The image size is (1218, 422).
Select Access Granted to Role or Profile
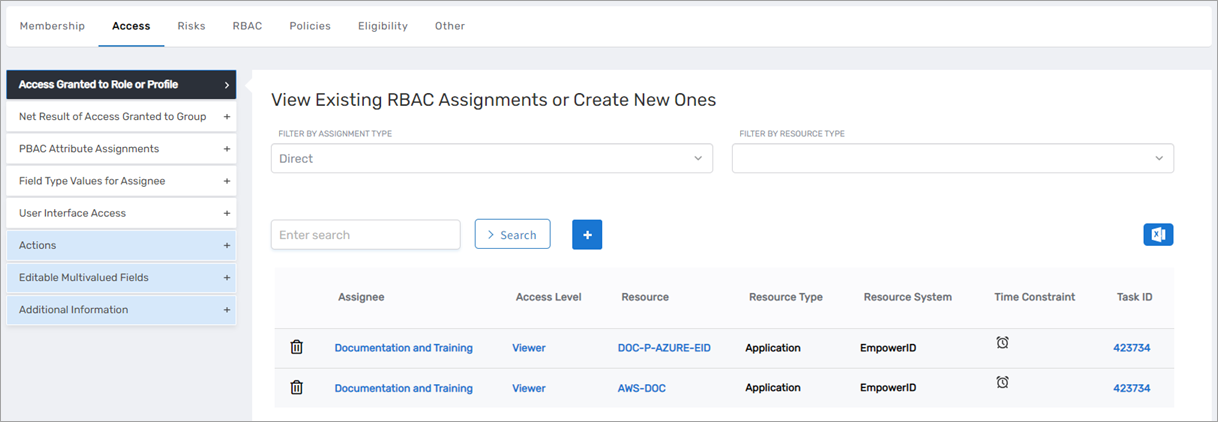tap(120, 85)
